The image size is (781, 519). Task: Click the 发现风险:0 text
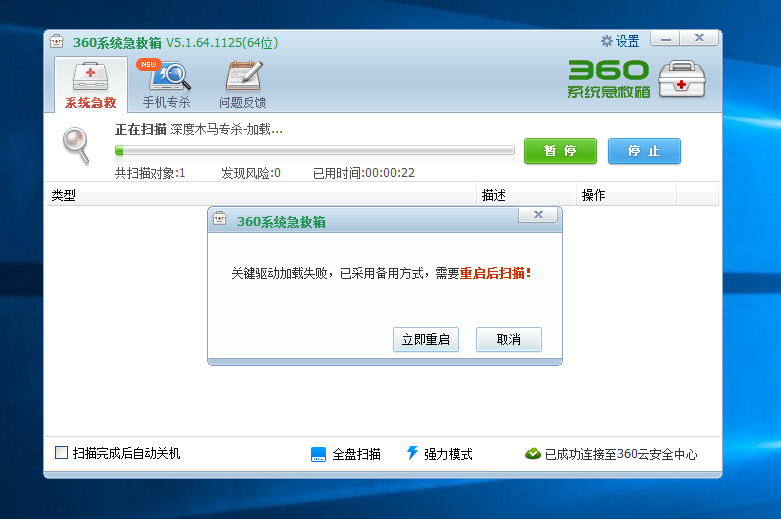(x=251, y=173)
